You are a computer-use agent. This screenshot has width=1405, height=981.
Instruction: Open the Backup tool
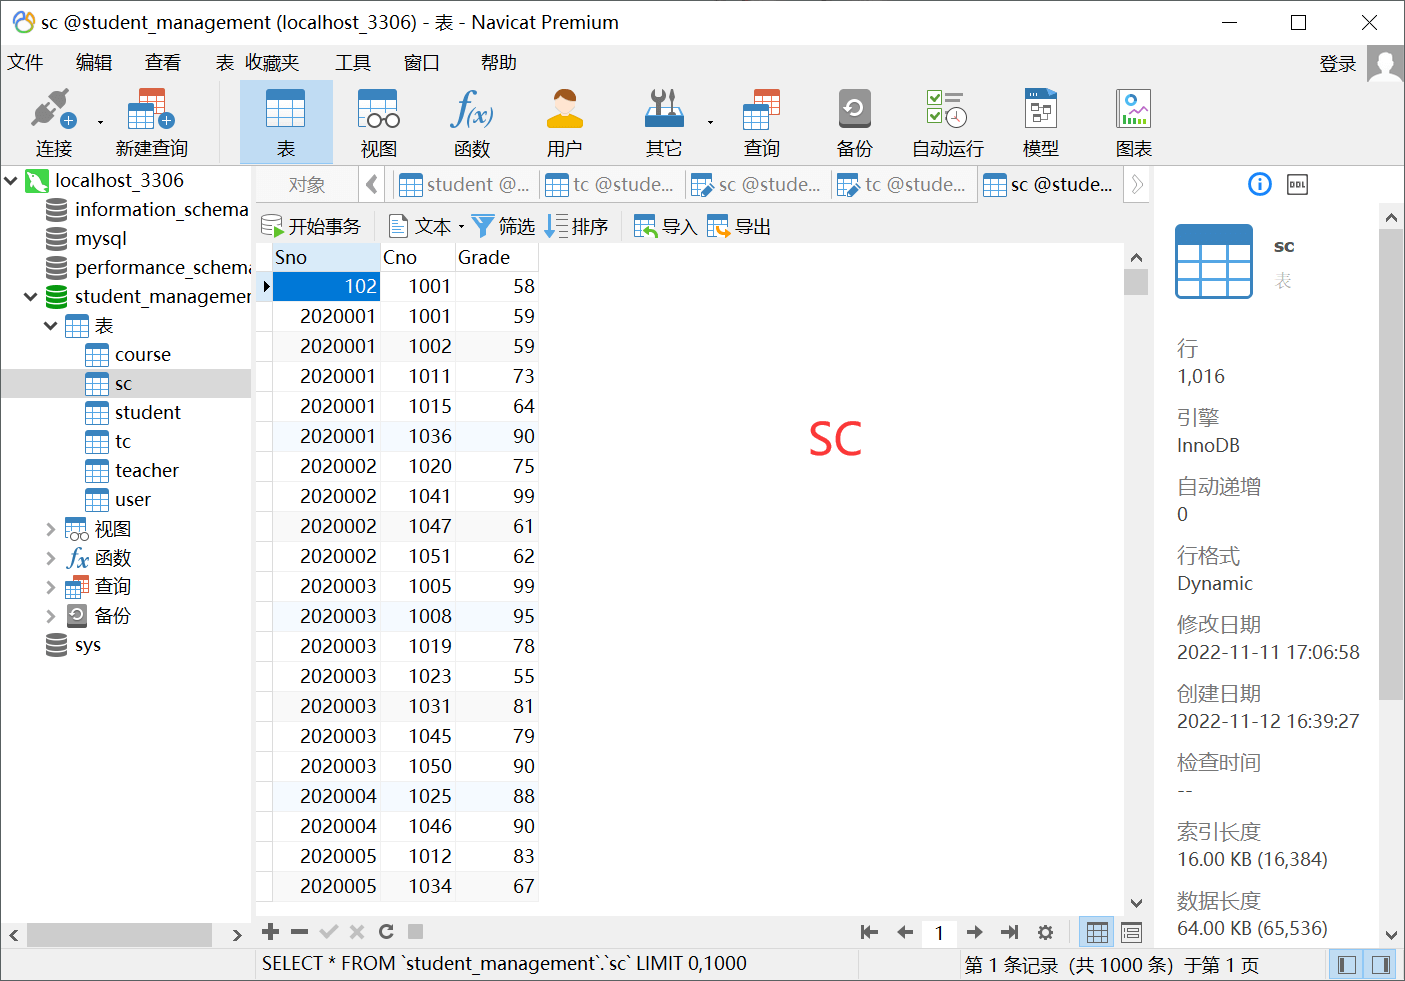pos(854,123)
